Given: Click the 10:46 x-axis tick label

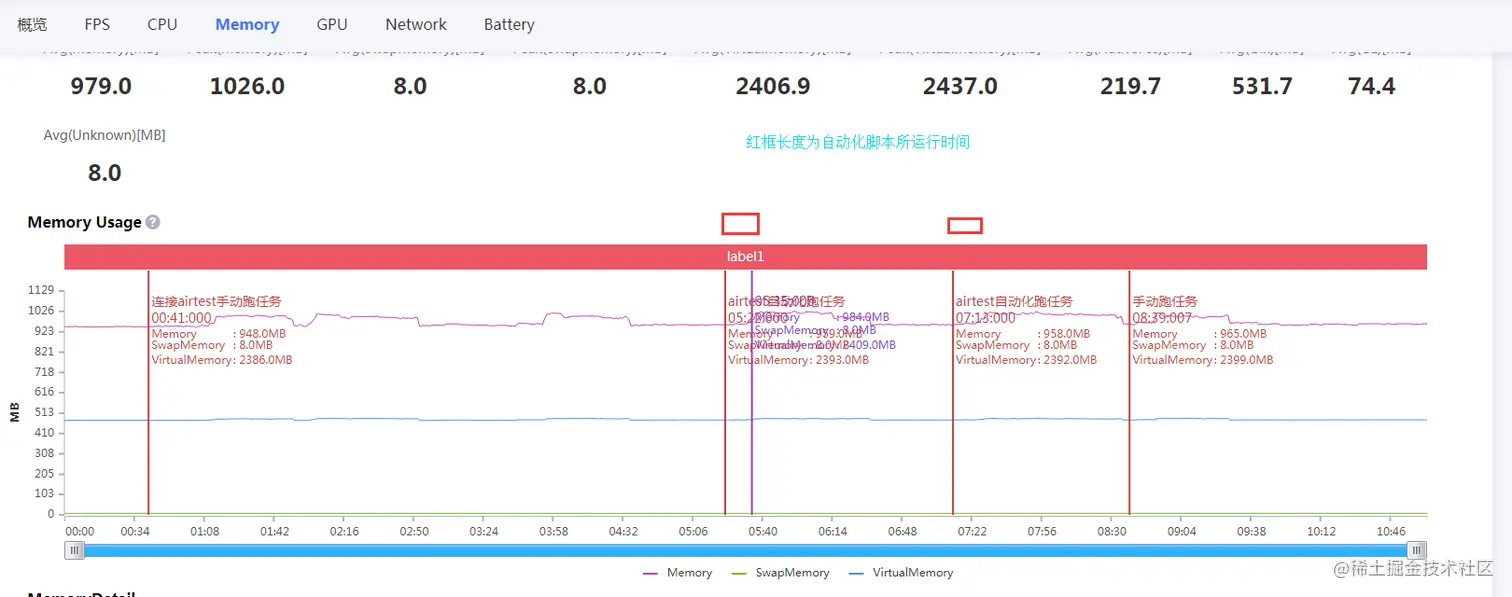Looking at the screenshot, I should point(1390,531).
